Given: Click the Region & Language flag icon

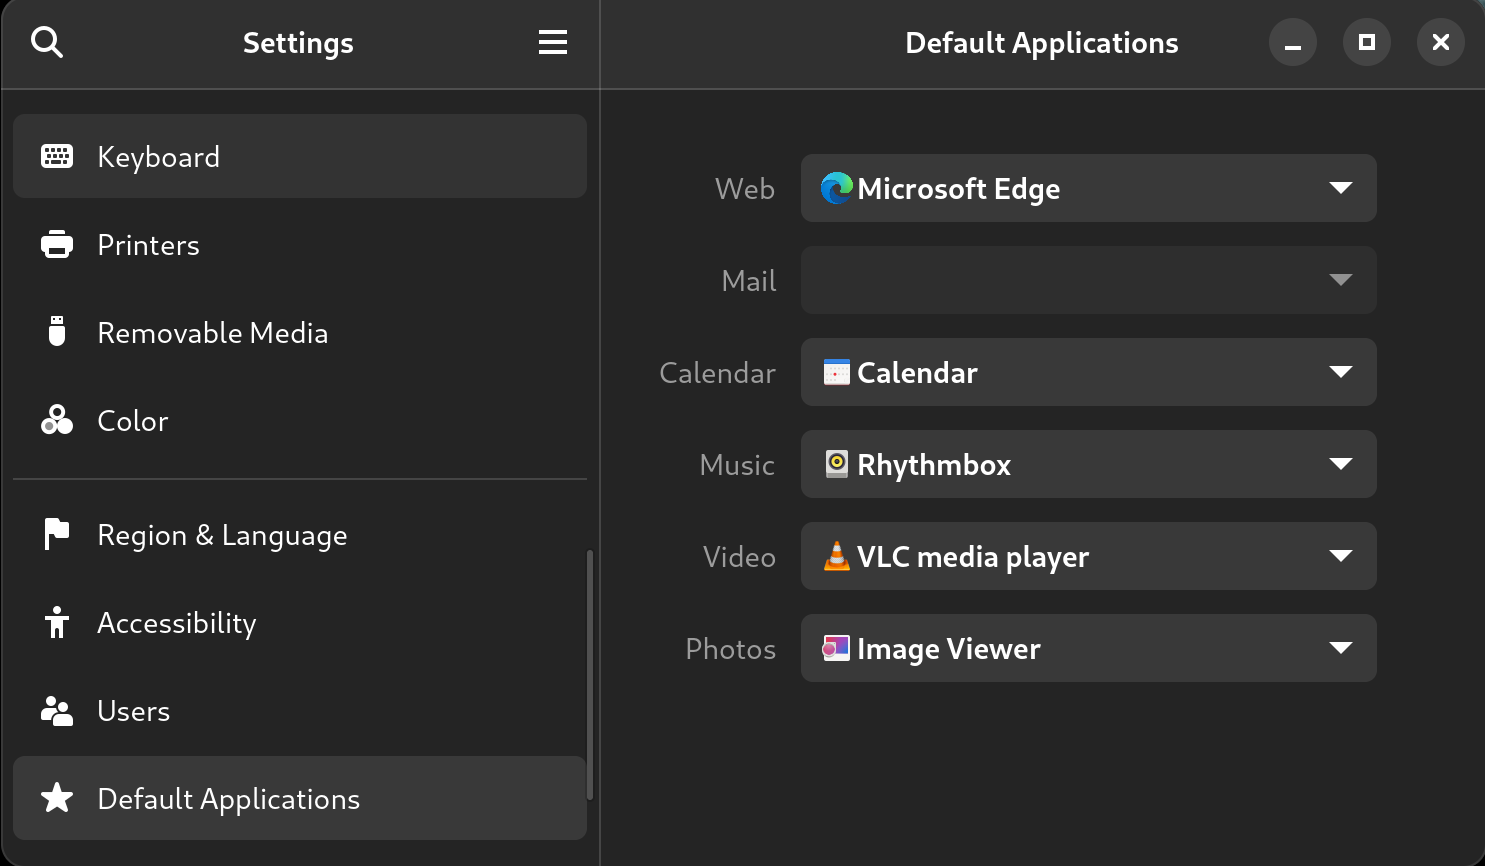Looking at the screenshot, I should 57,534.
